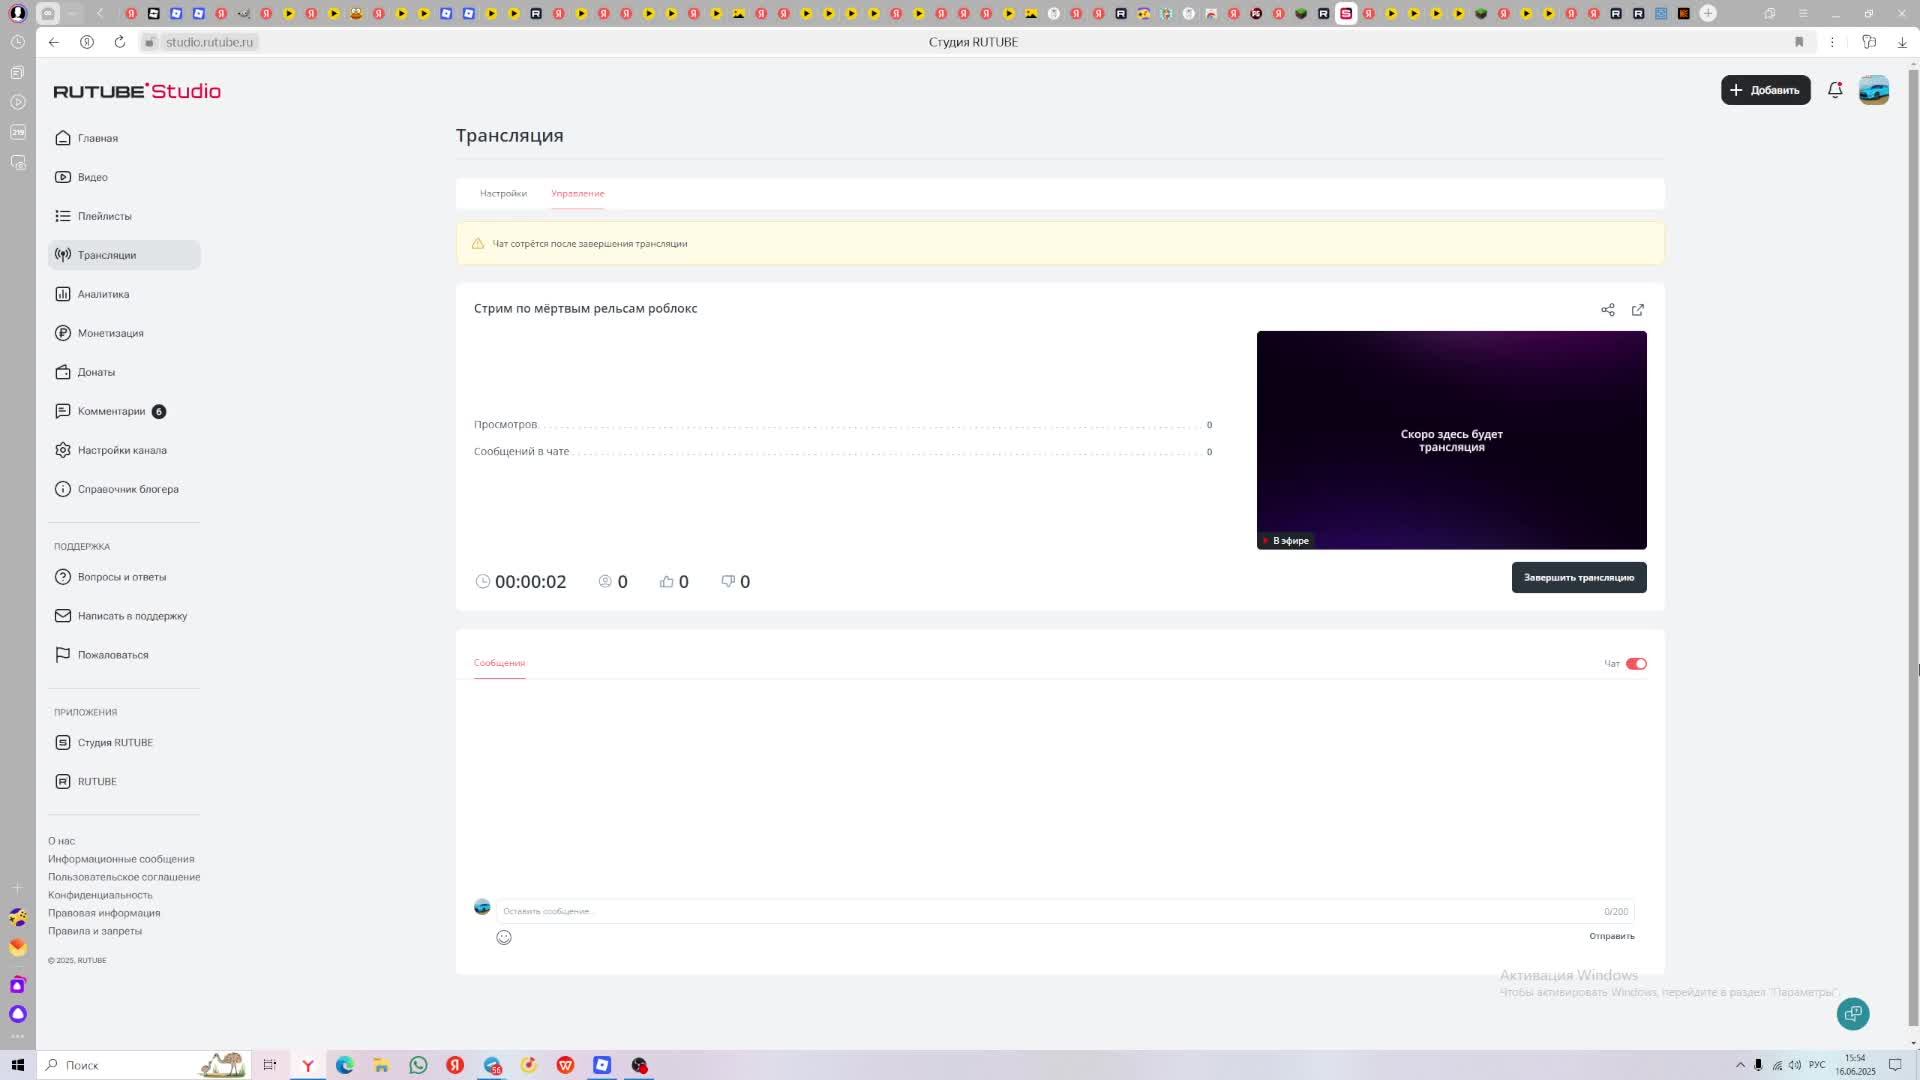Open the Пользовательское соглашение link

click(x=124, y=877)
